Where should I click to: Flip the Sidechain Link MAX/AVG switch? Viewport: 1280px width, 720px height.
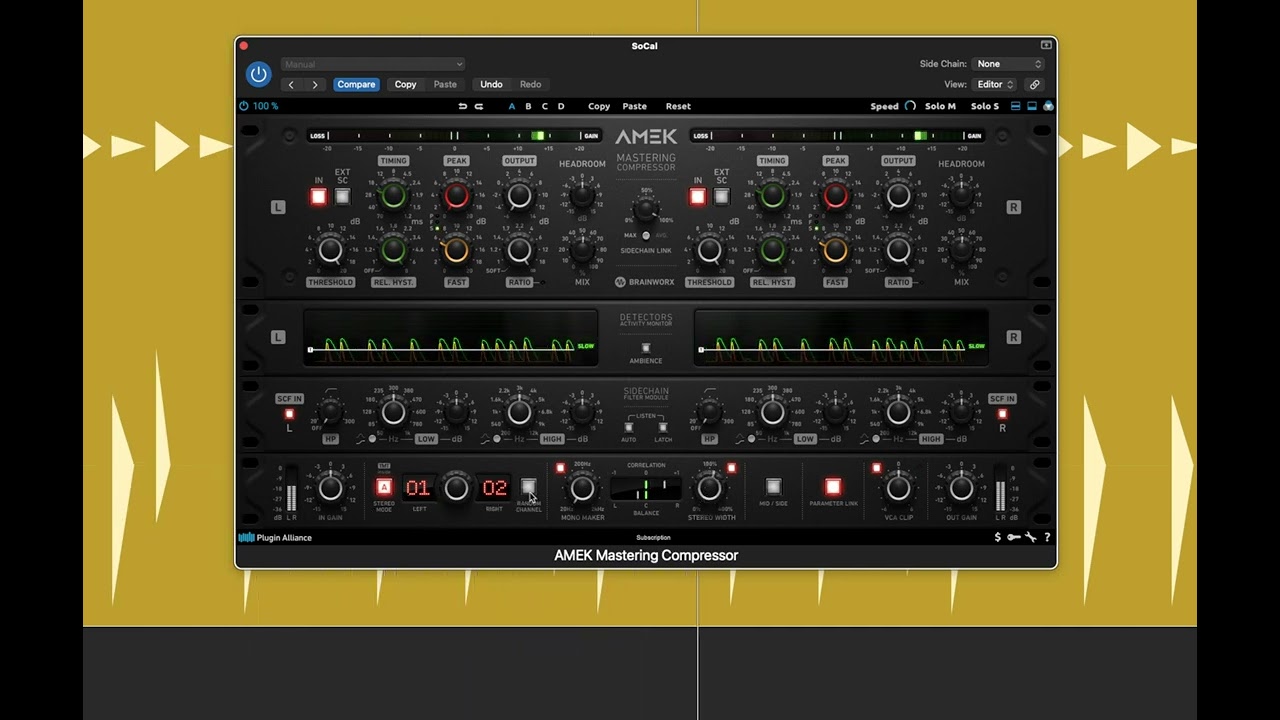coord(646,236)
